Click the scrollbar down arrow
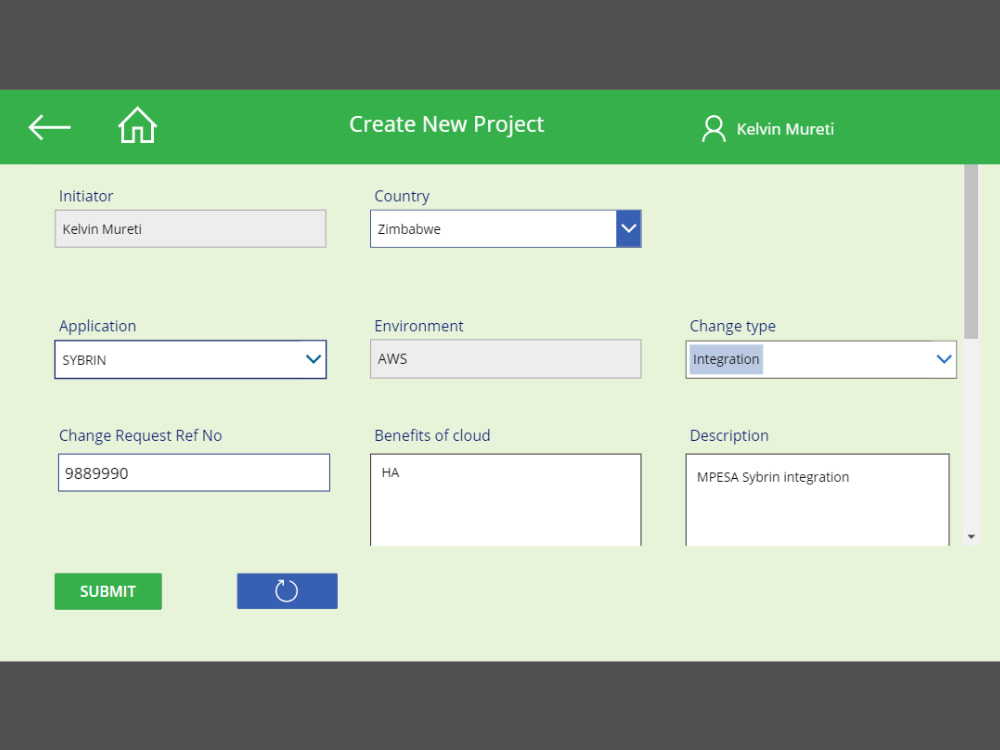 [x=971, y=537]
